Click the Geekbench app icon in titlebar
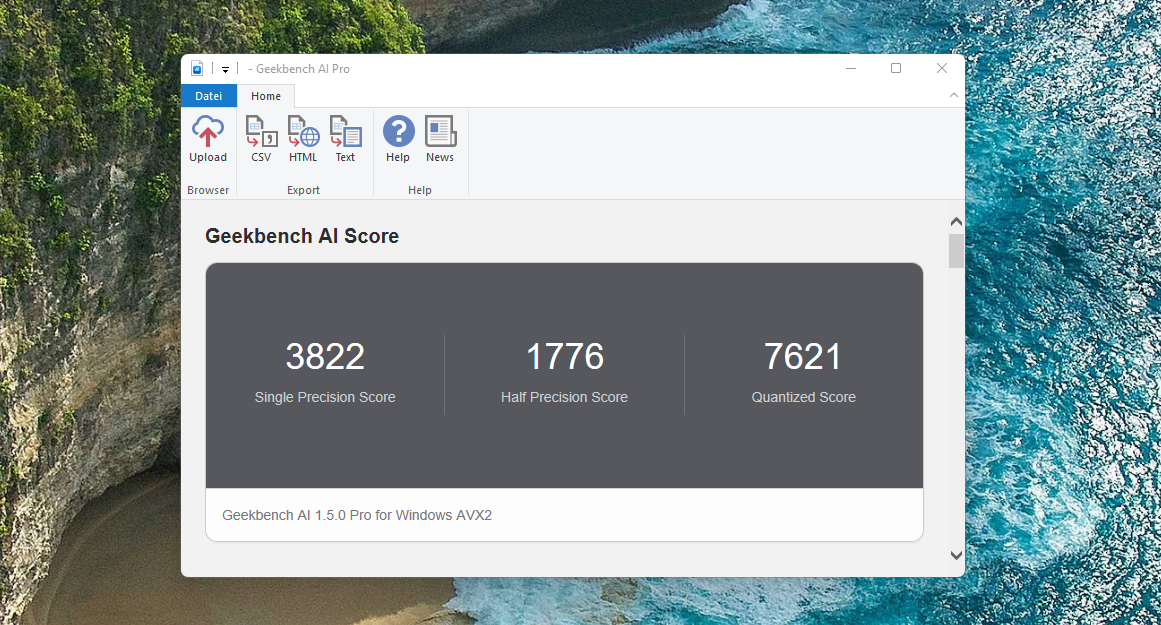Image resolution: width=1161 pixels, height=625 pixels. [196, 68]
